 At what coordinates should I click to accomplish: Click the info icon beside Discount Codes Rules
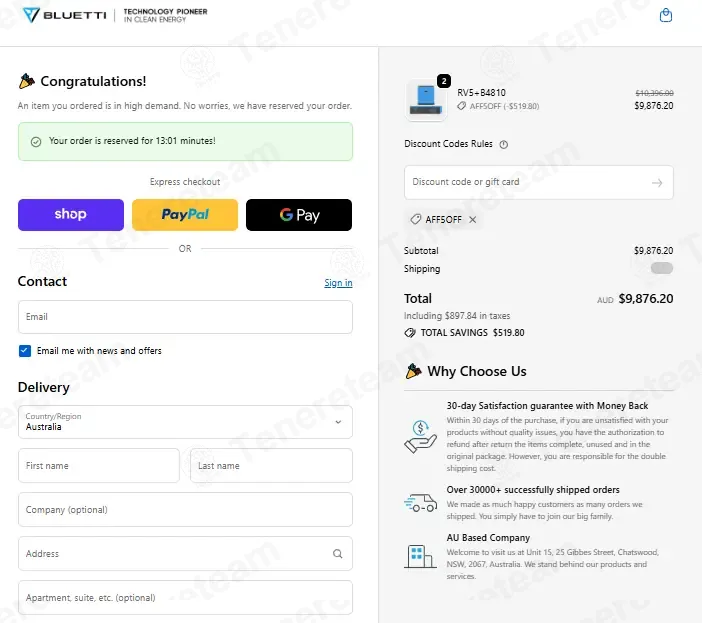(504, 145)
